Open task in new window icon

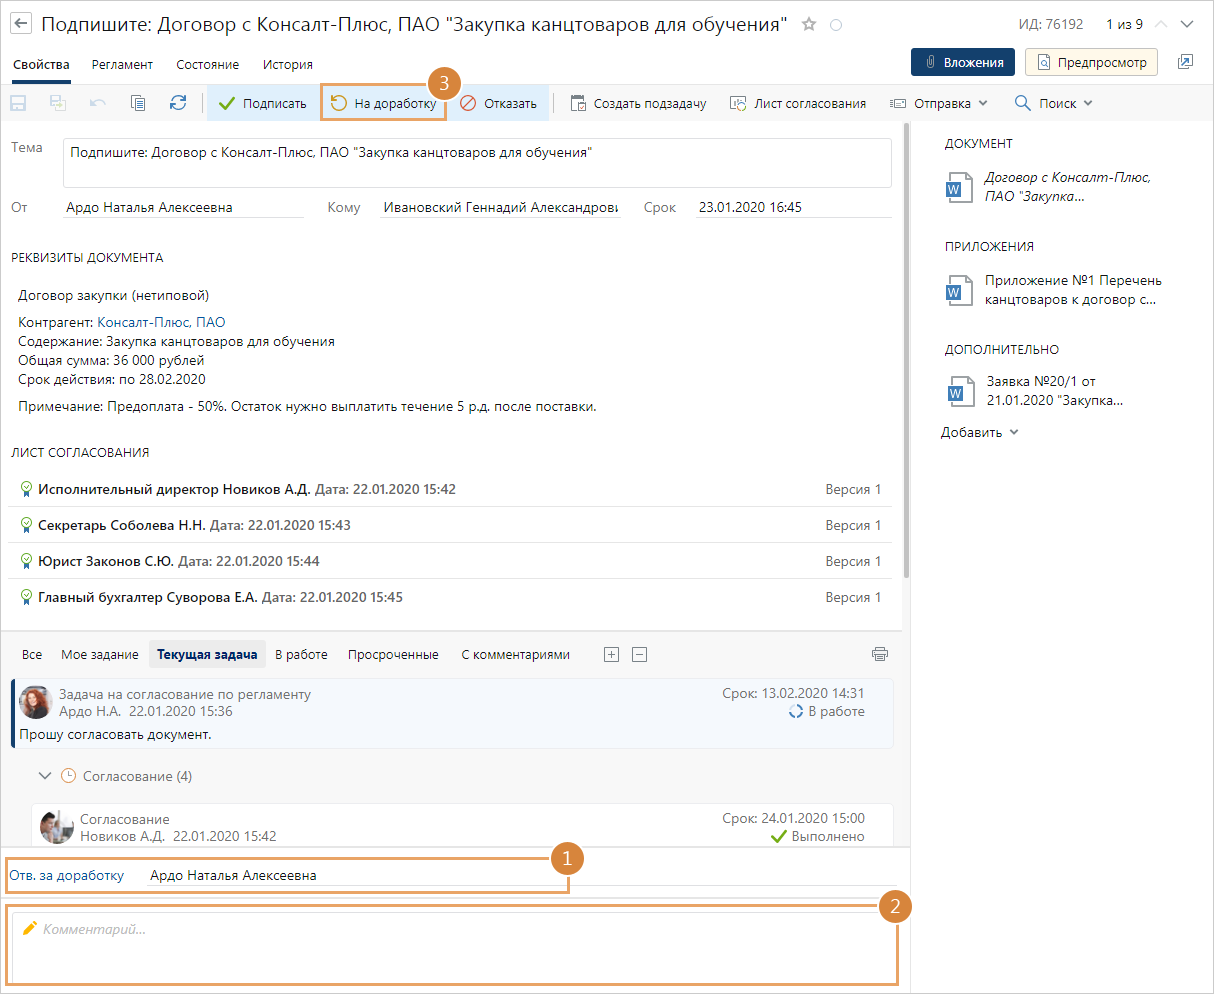[x=1185, y=62]
